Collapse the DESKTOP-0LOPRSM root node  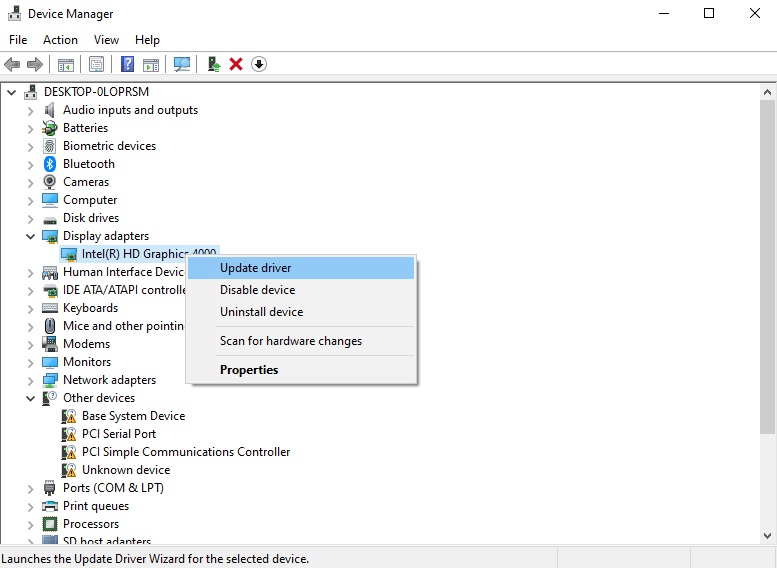[11, 92]
